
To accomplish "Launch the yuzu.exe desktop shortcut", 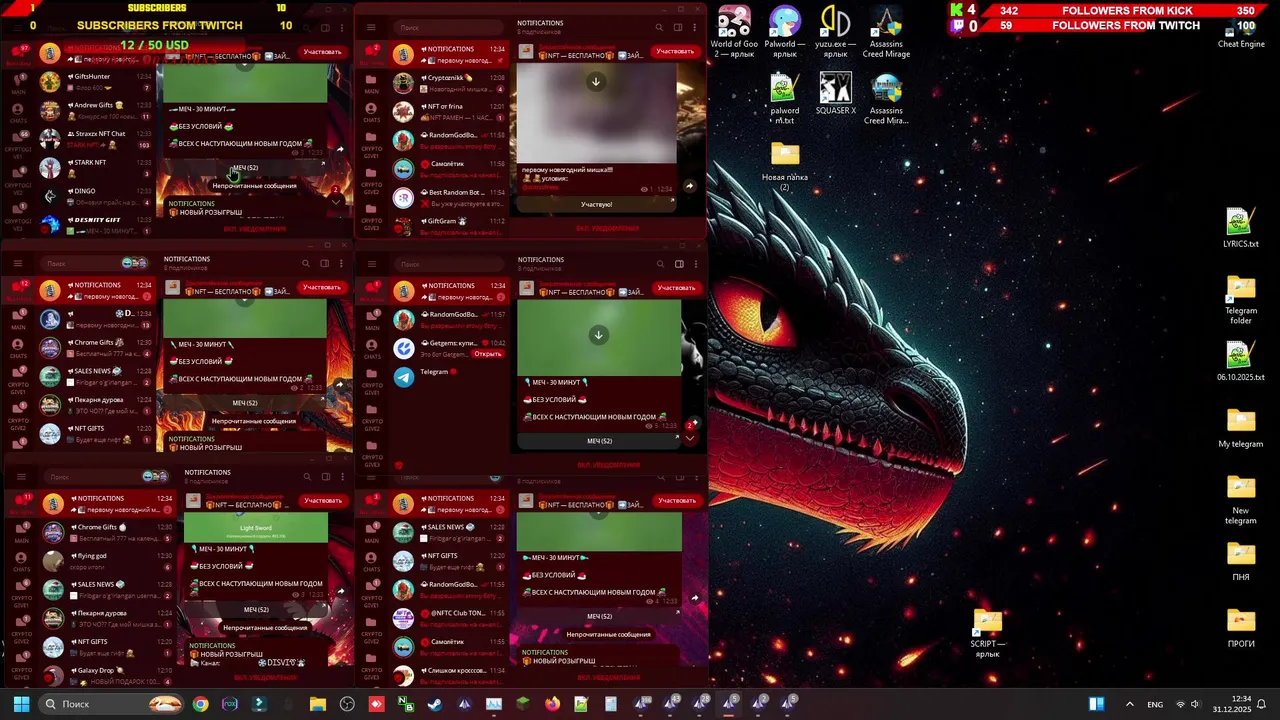I will [x=835, y=32].
